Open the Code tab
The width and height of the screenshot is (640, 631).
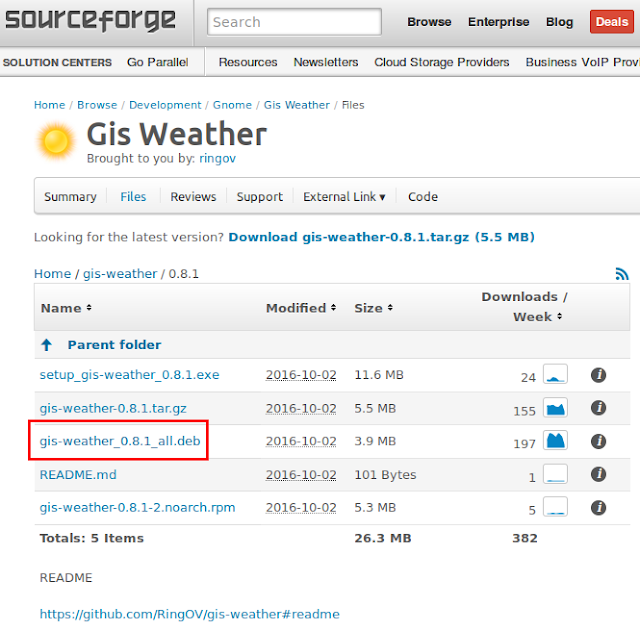[x=423, y=197]
